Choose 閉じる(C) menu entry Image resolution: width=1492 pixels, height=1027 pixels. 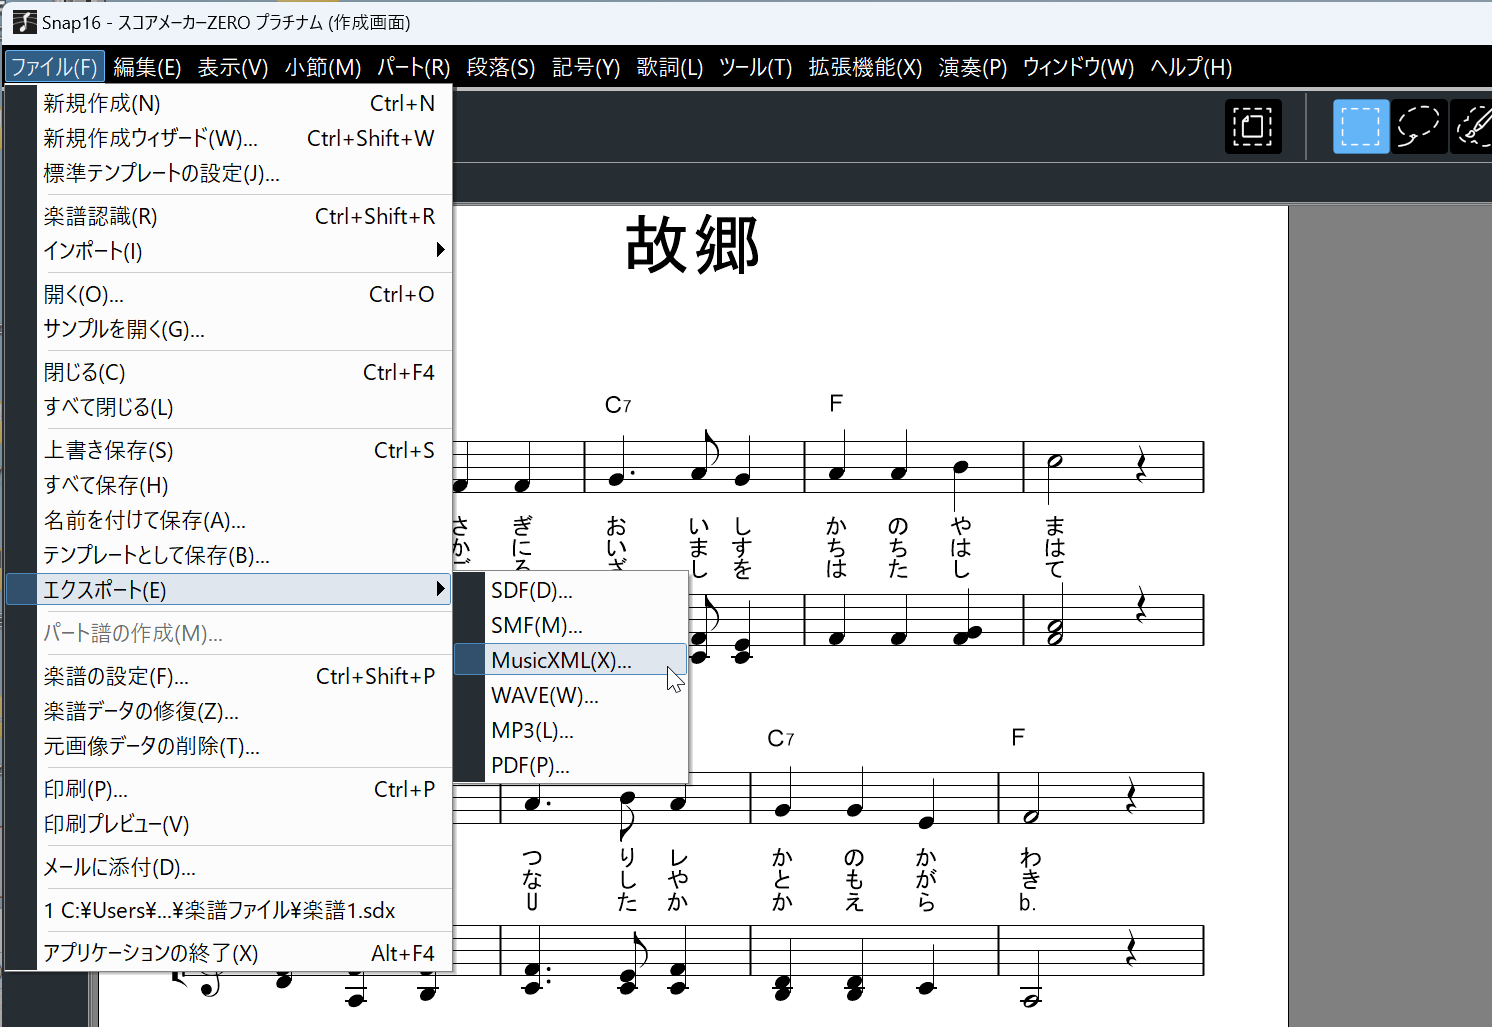click(244, 372)
